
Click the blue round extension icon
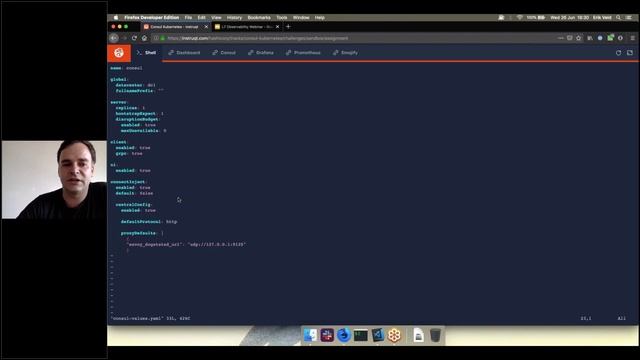click(x=600, y=38)
